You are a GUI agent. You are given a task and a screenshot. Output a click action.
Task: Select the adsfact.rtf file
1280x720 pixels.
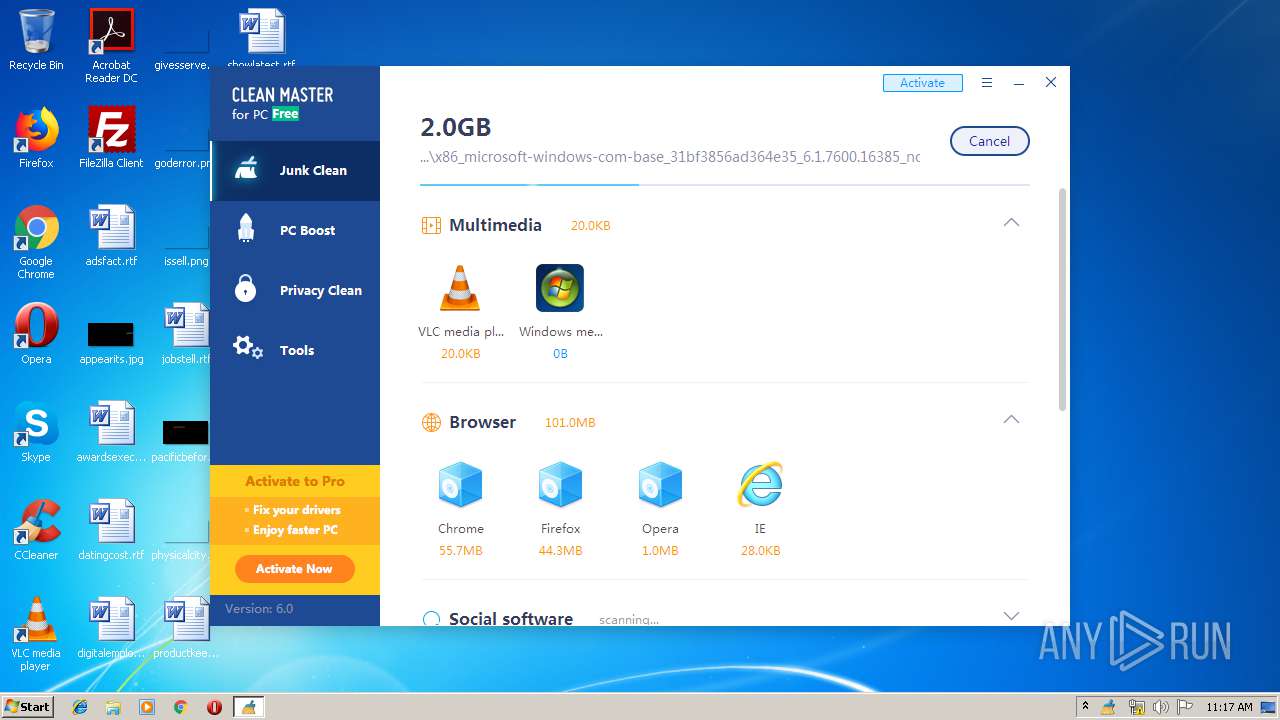111,236
